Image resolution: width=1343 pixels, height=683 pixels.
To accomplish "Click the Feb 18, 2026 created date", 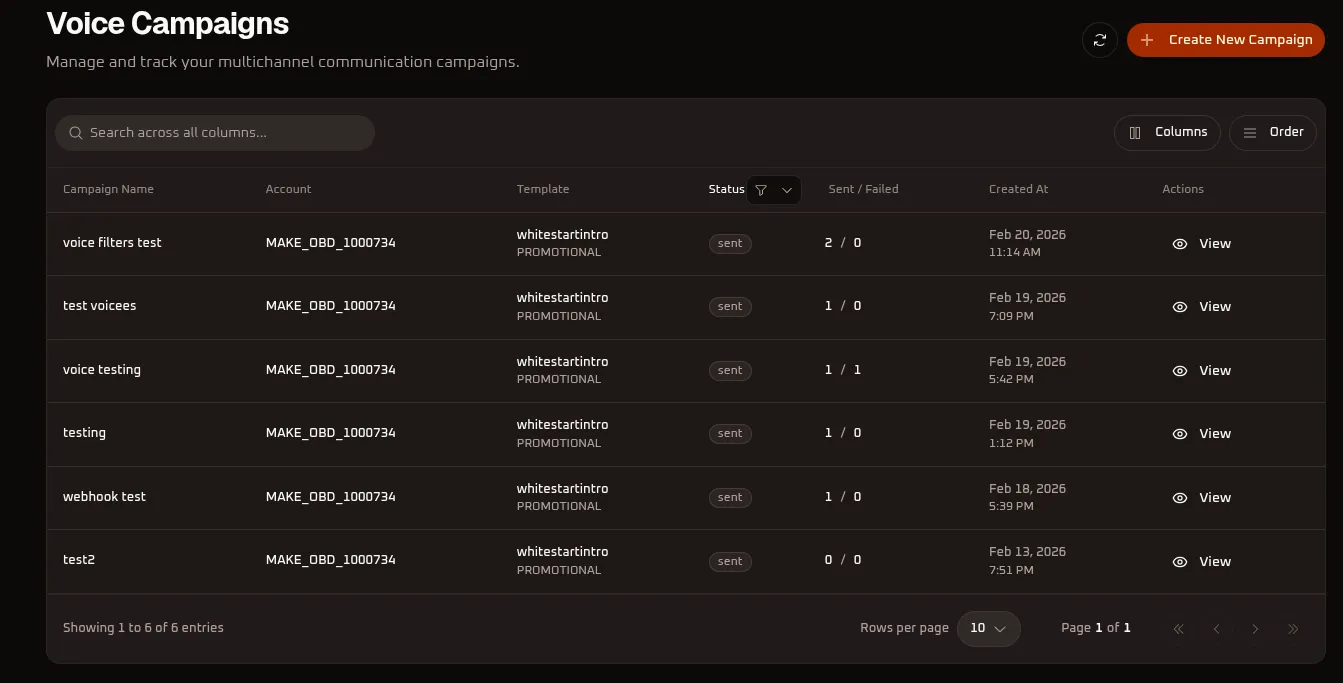I will pyautogui.click(x=1027, y=489).
